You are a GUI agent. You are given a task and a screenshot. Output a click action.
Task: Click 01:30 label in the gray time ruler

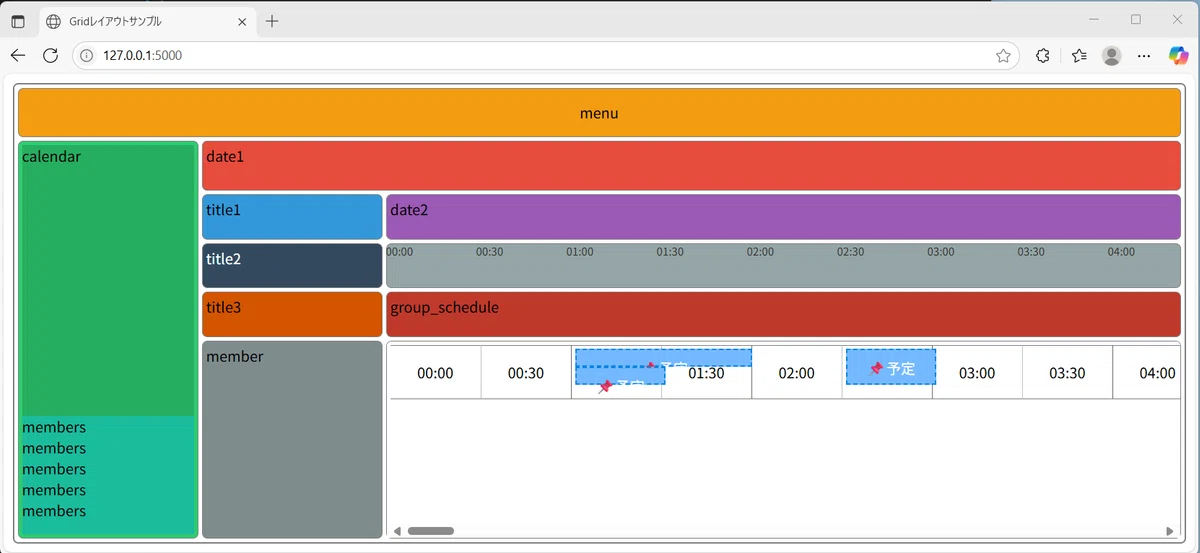(x=670, y=252)
